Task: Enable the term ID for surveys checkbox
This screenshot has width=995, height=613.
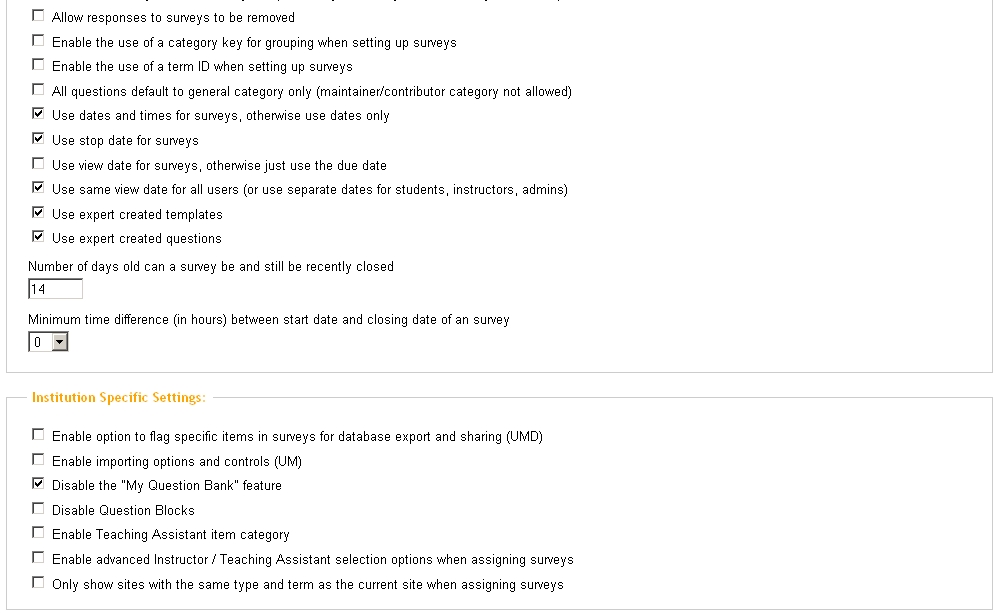Action: tap(38, 65)
